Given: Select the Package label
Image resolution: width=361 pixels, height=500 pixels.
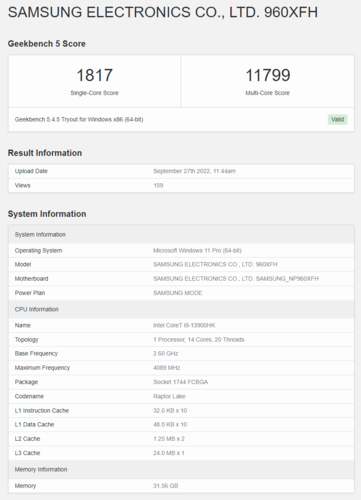Looking at the screenshot, I should point(26,382).
